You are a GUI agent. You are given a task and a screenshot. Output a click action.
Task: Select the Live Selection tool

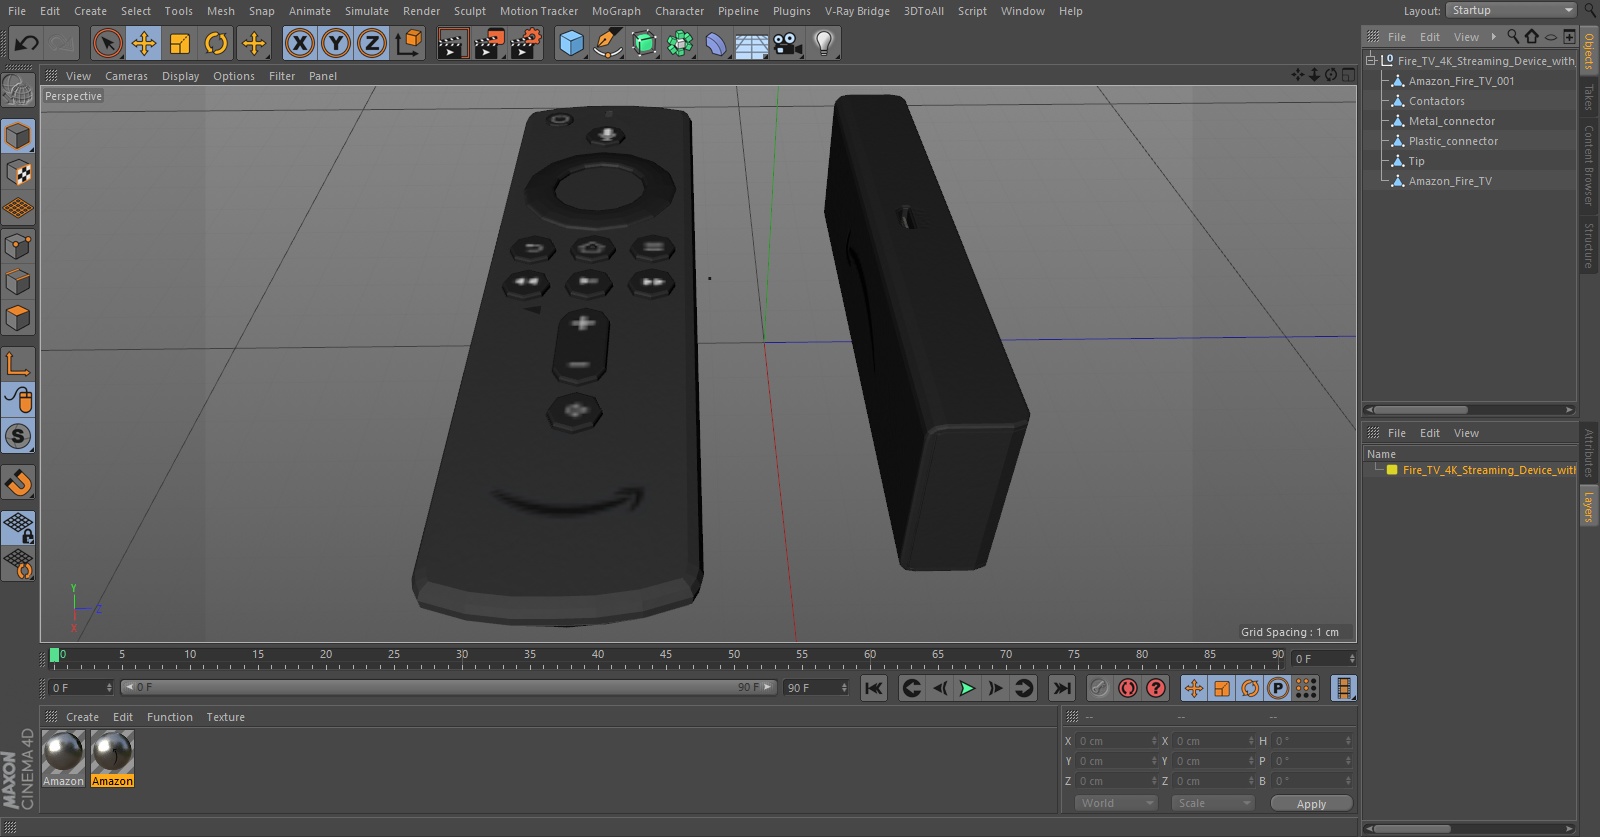coord(108,43)
